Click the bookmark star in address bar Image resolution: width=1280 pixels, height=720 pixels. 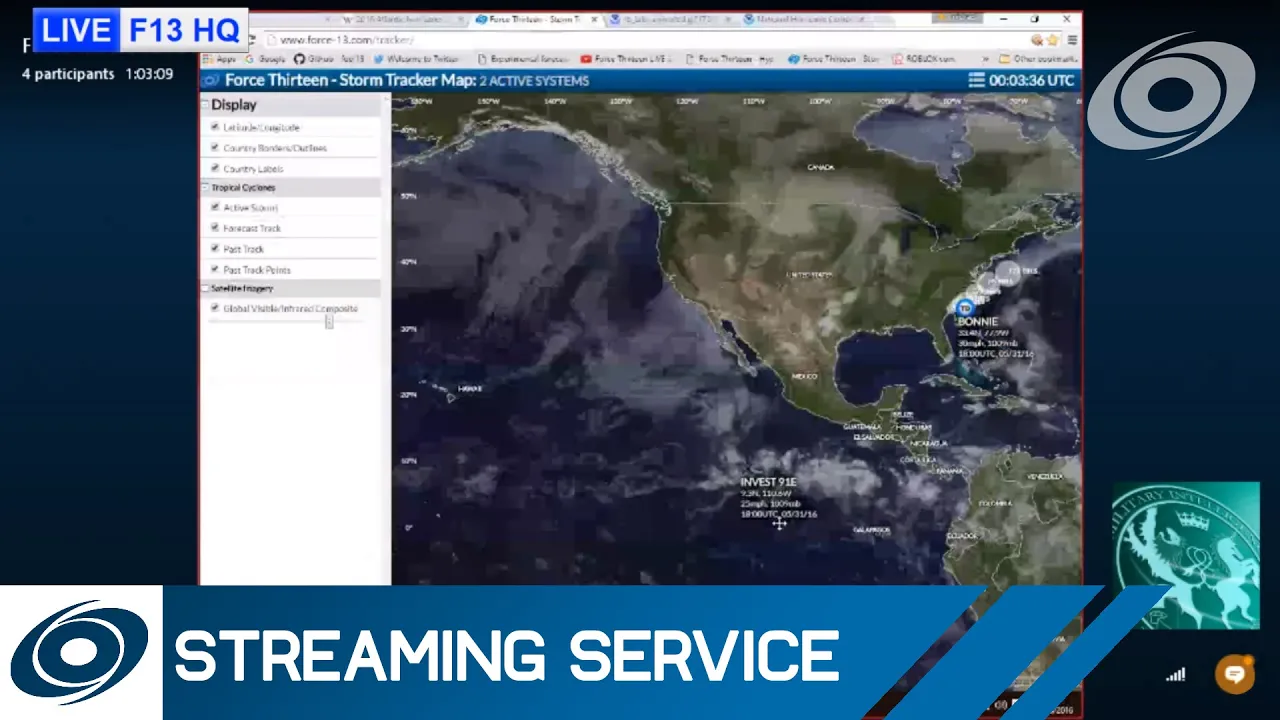point(1052,40)
